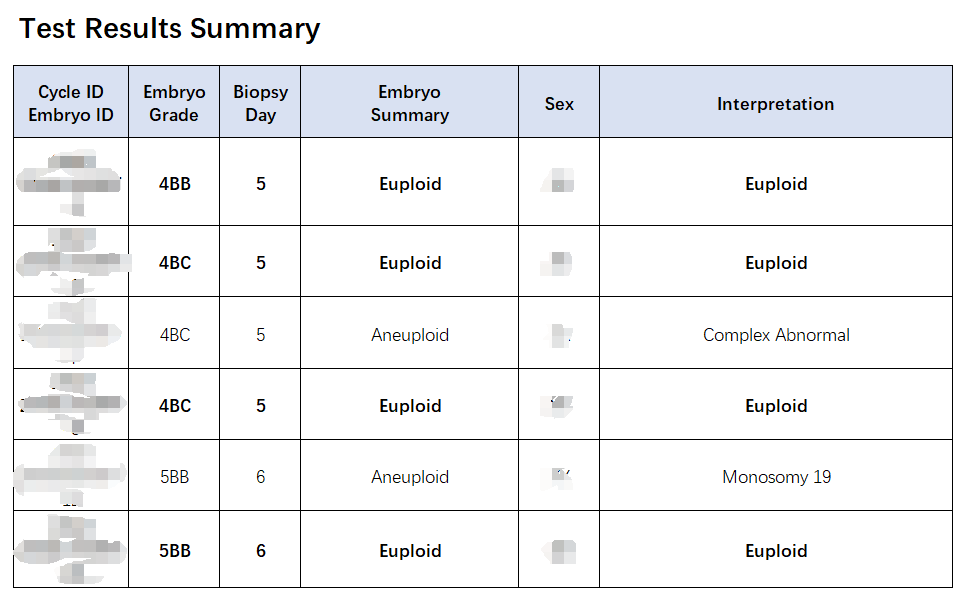Click the 4BC grade in Complex Abnormal row
The width and height of the screenshot is (967, 600).
coord(174,335)
